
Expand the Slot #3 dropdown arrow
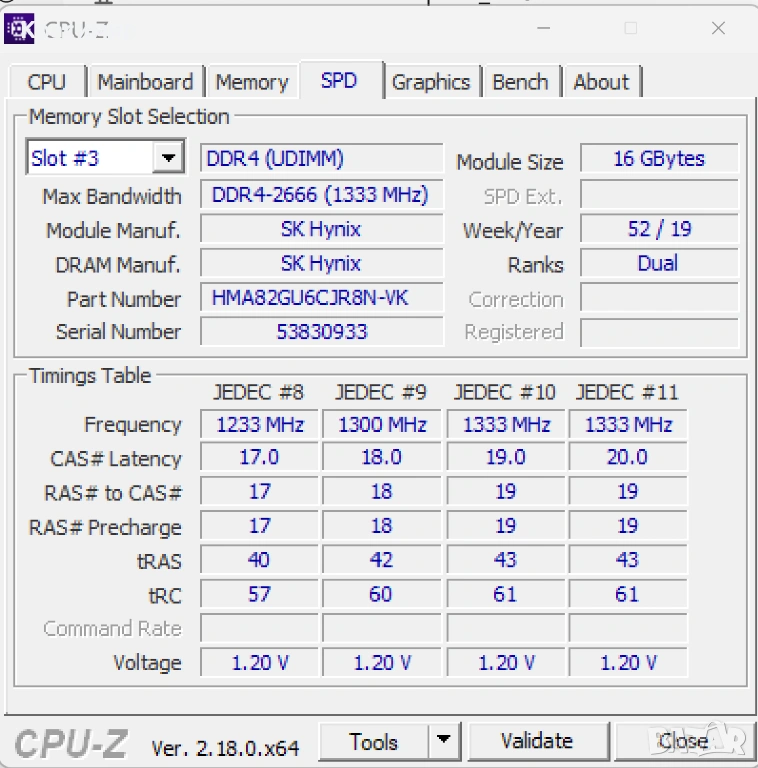(168, 158)
